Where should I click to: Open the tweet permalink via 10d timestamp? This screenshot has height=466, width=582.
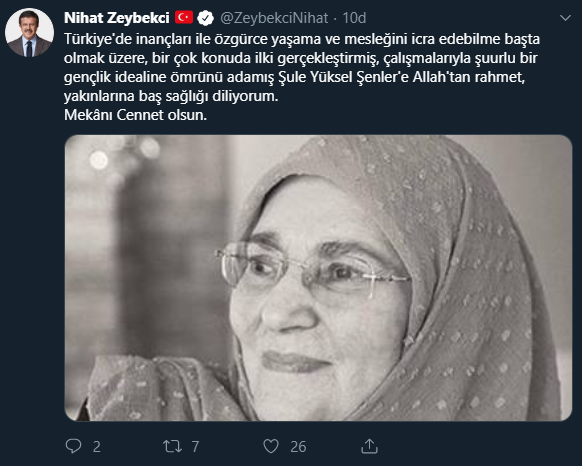[354, 18]
